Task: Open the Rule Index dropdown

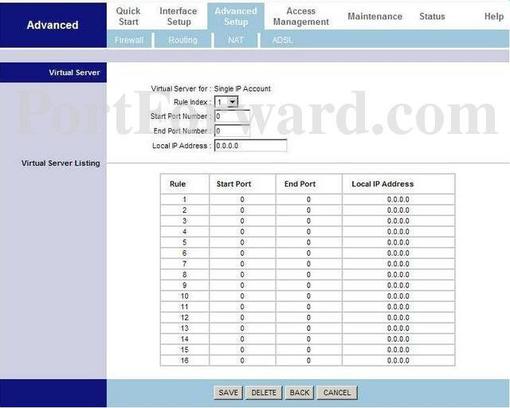Action: coord(226,102)
